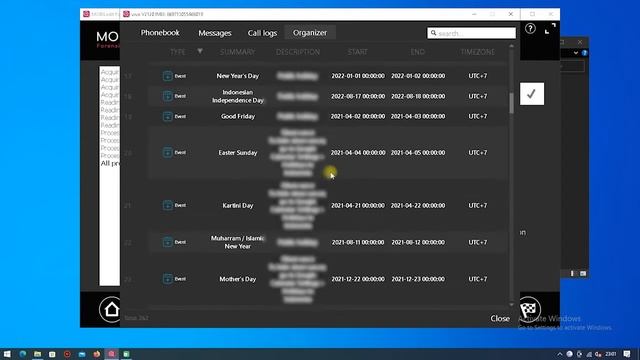Open the Windows Start menu
This screenshot has width=640, height=360.
[x=7, y=354]
